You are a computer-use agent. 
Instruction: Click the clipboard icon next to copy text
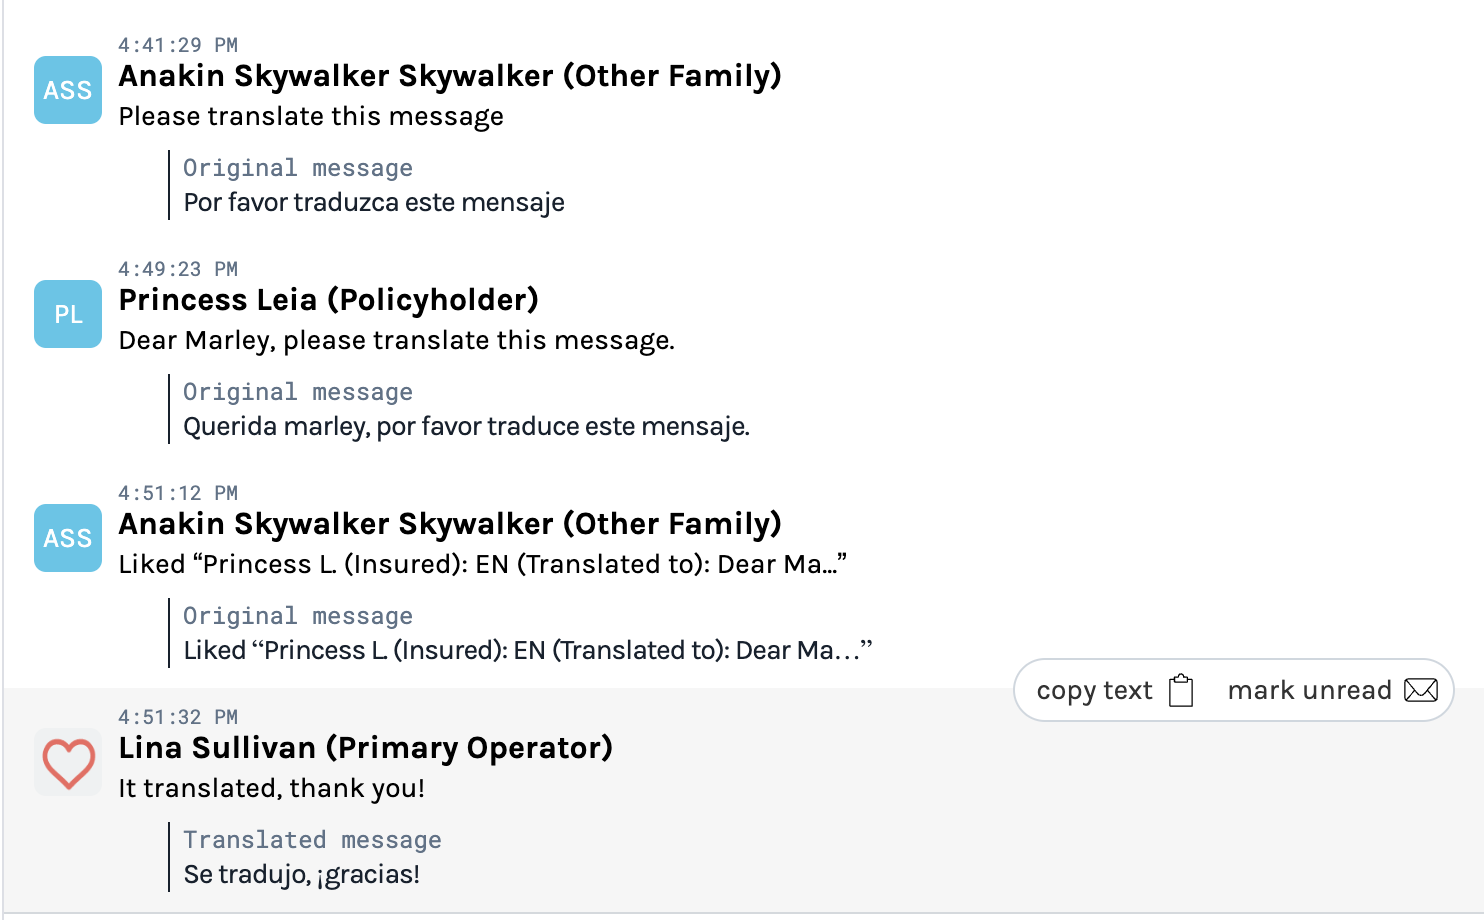[x=1181, y=690]
